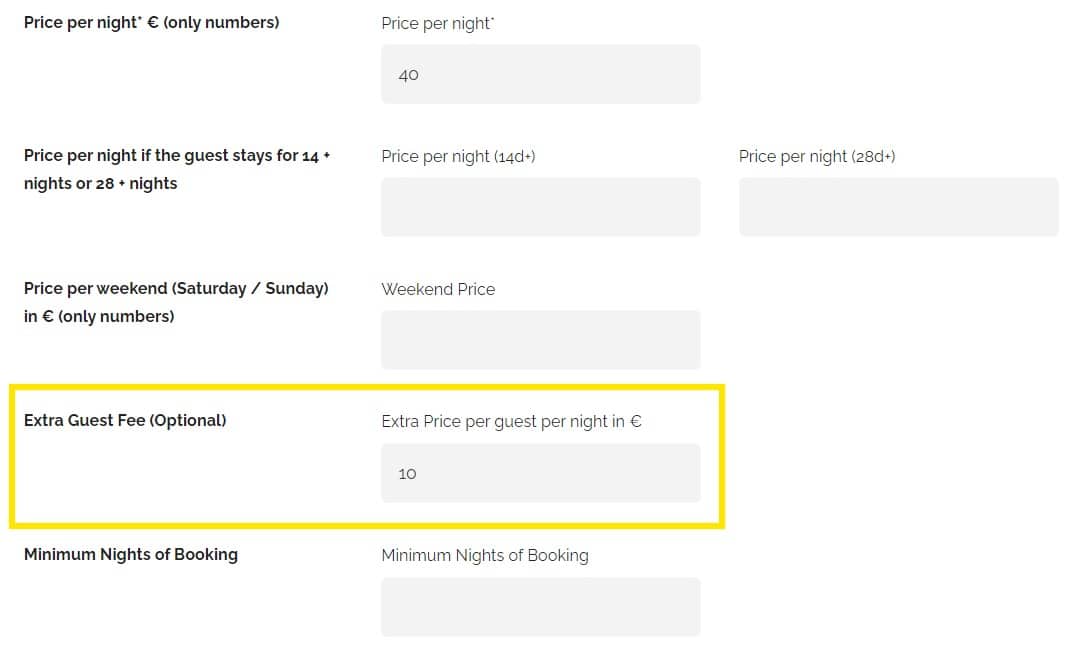Click the Price per night input containing 40
Viewport: 1086px width, 656px height.
540,74
